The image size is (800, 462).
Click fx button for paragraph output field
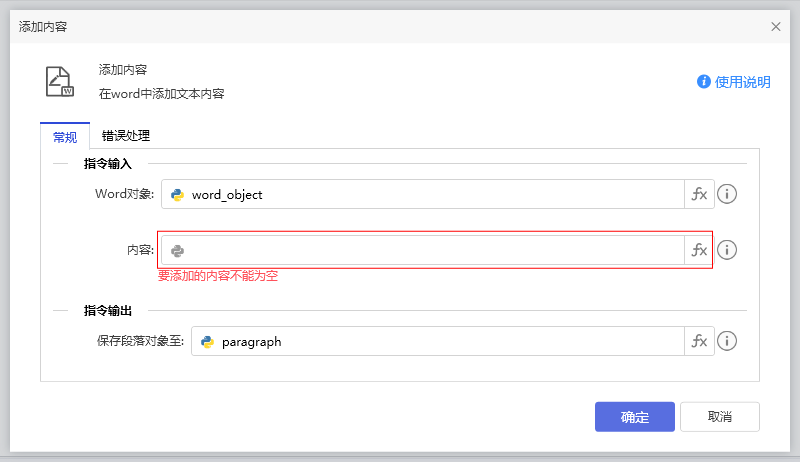[698, 341]
